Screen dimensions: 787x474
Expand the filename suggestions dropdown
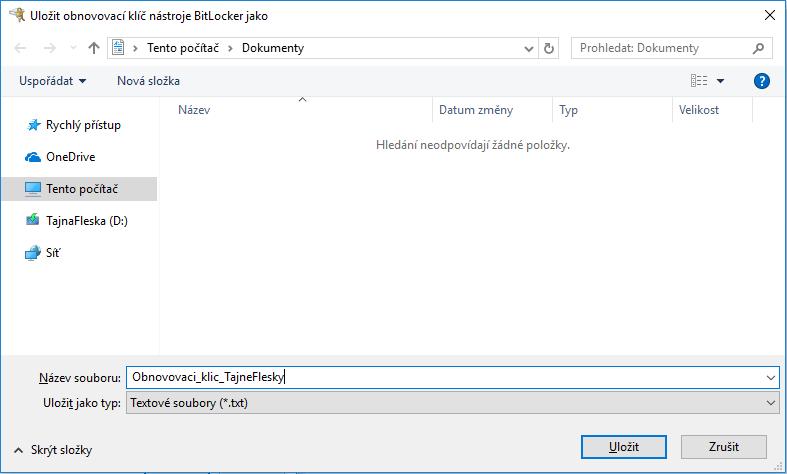pos(771,377)
